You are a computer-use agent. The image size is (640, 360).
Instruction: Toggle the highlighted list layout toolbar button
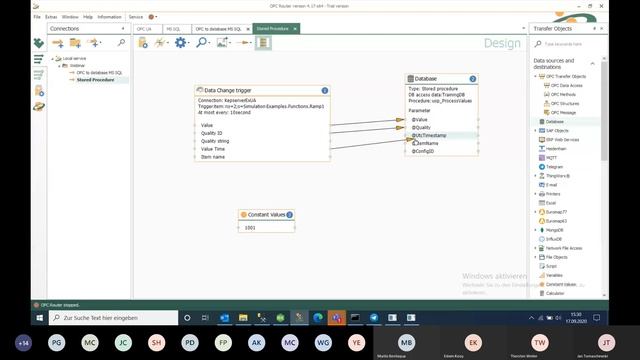263,42
